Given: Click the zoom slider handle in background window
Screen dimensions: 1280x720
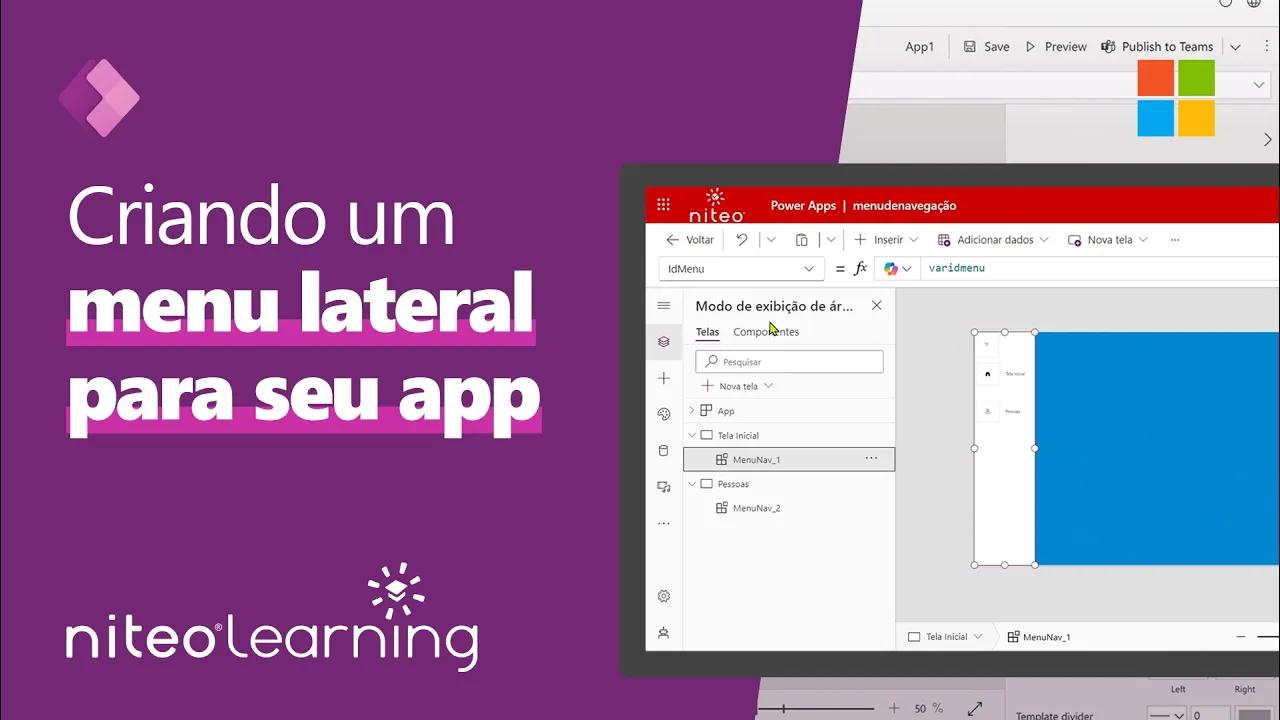Looking at the screenshot, I should [783, 708].
